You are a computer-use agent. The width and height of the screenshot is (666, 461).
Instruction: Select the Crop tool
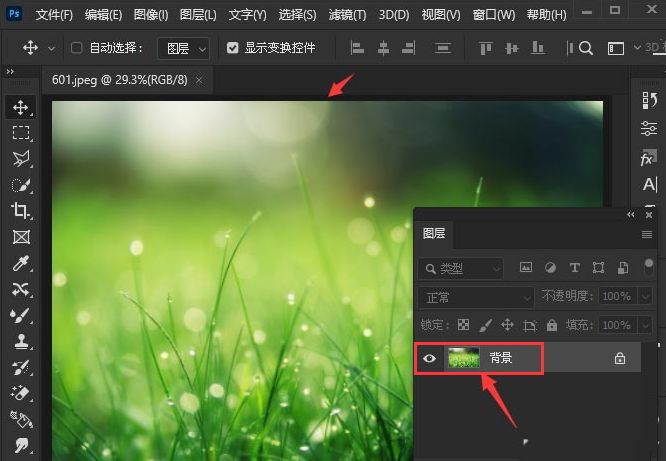pyautogui.click(x=20, y=210)
